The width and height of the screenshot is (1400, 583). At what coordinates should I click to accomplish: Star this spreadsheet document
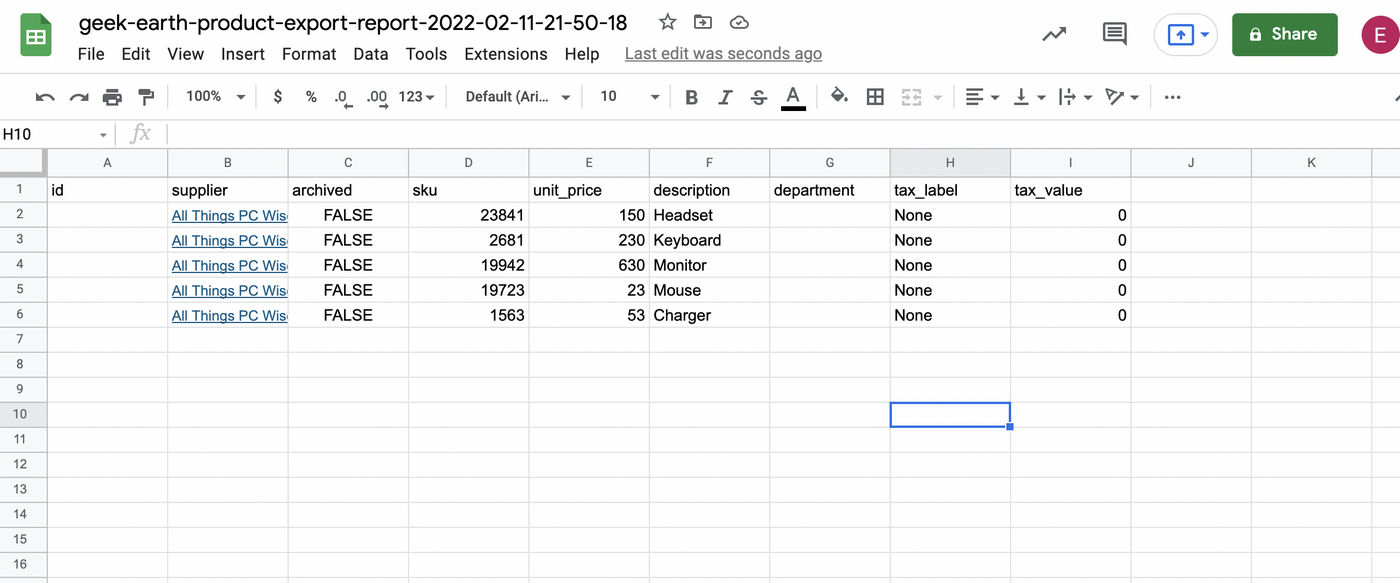click(x=668, y=22)
